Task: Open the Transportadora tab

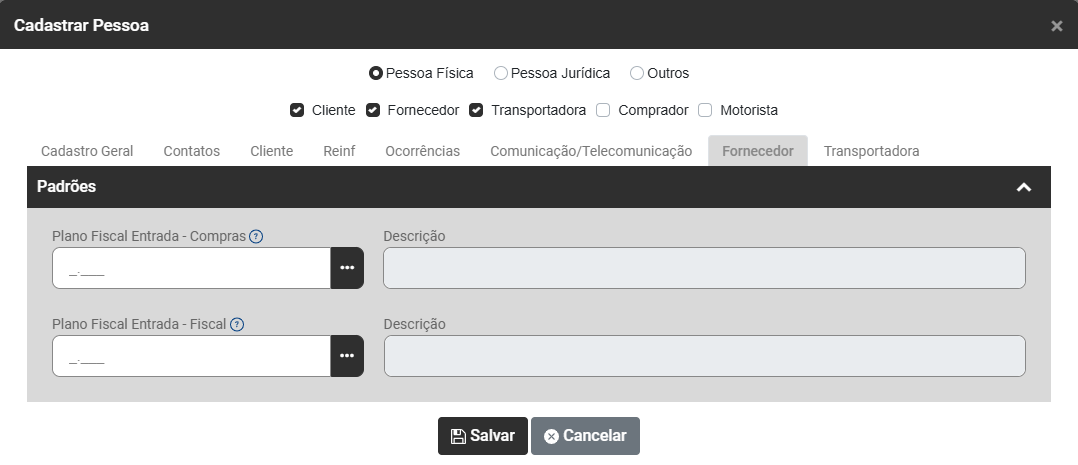Action: 872,151
